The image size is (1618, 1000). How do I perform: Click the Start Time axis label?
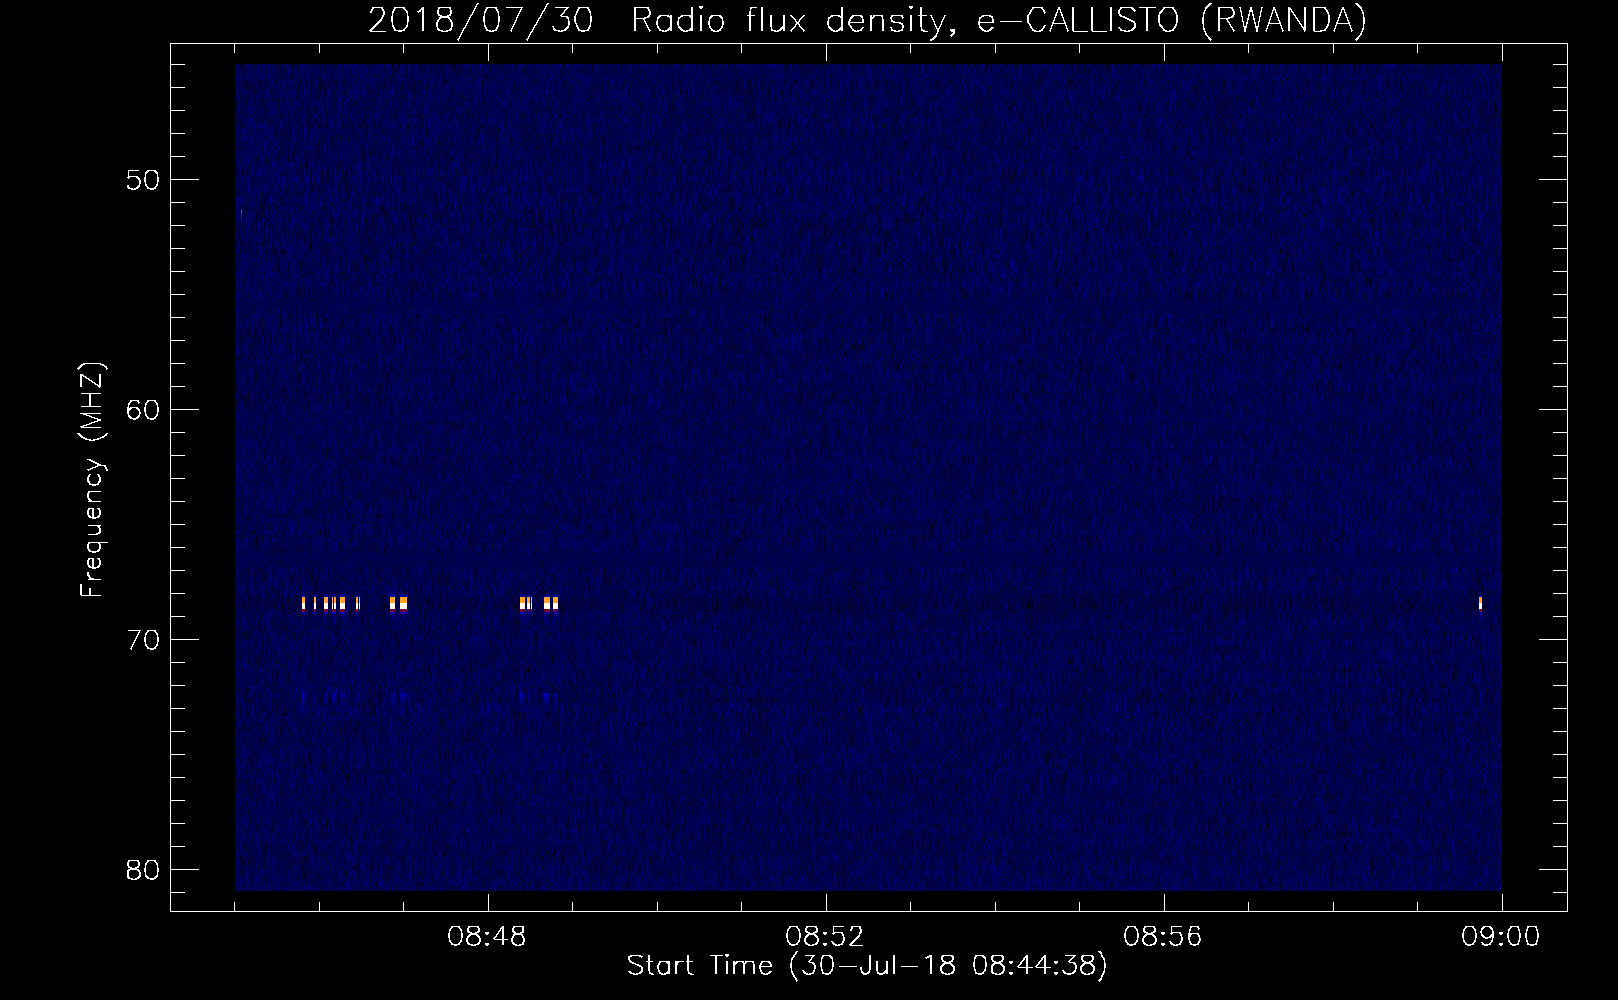(x=867, y=966)
